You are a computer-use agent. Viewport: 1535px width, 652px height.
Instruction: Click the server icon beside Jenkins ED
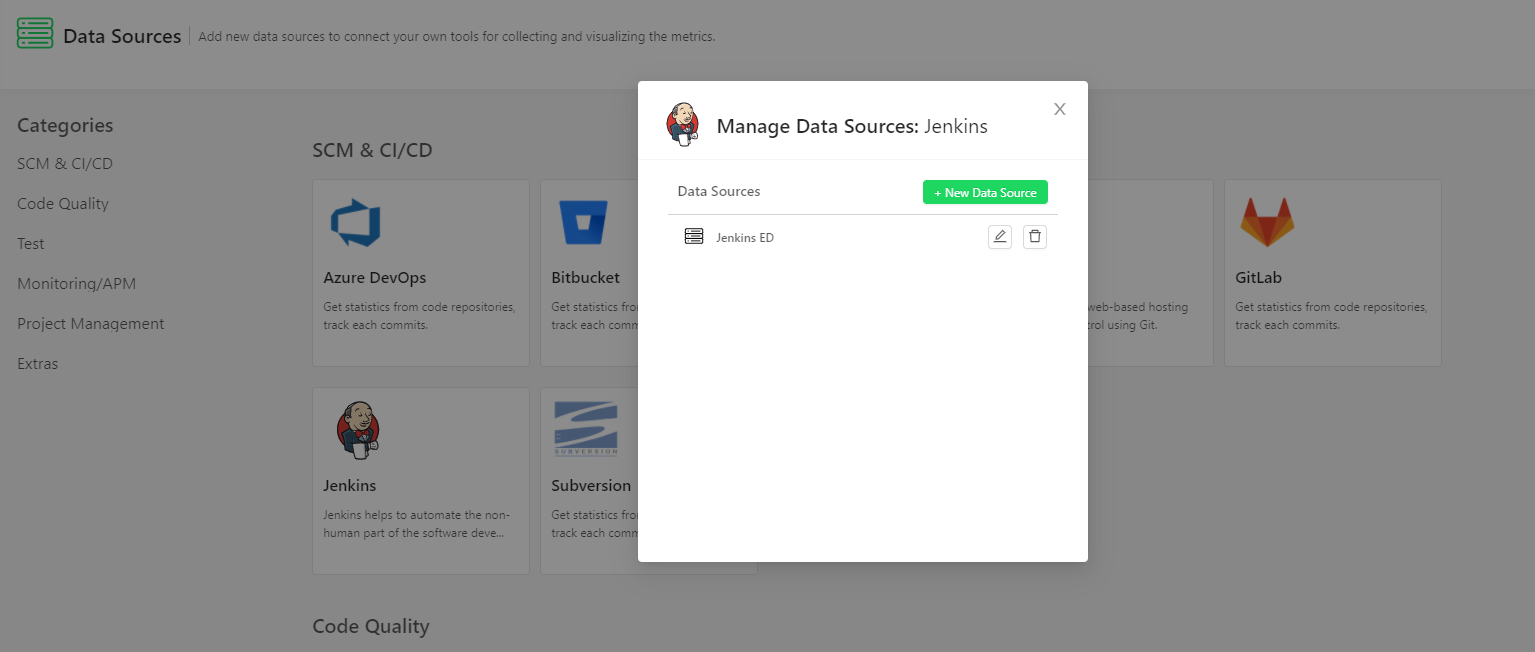694,236
